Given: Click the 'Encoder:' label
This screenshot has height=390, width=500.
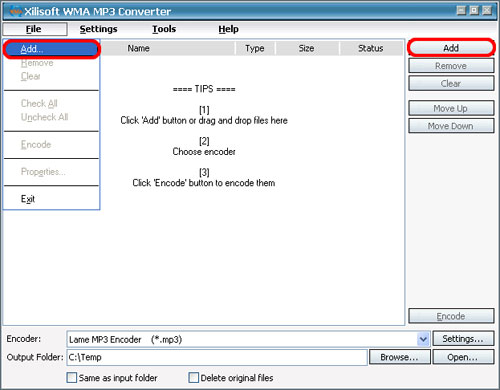Looking at the screenshot, I should tap(24, 339).
